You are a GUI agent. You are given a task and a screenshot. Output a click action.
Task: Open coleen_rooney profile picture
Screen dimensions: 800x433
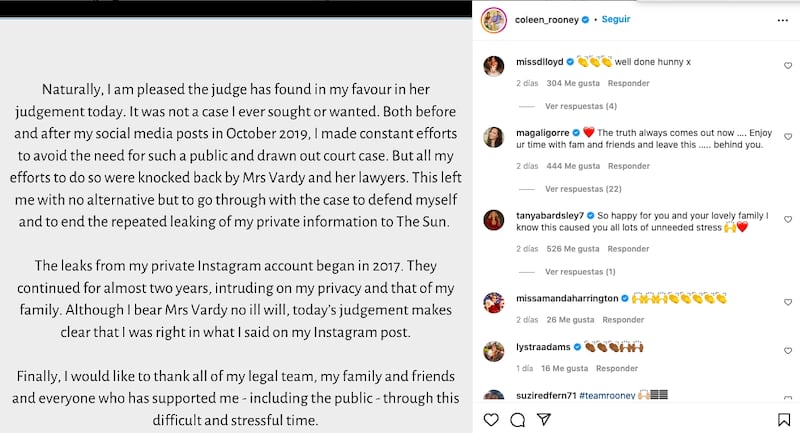(494, 20)
